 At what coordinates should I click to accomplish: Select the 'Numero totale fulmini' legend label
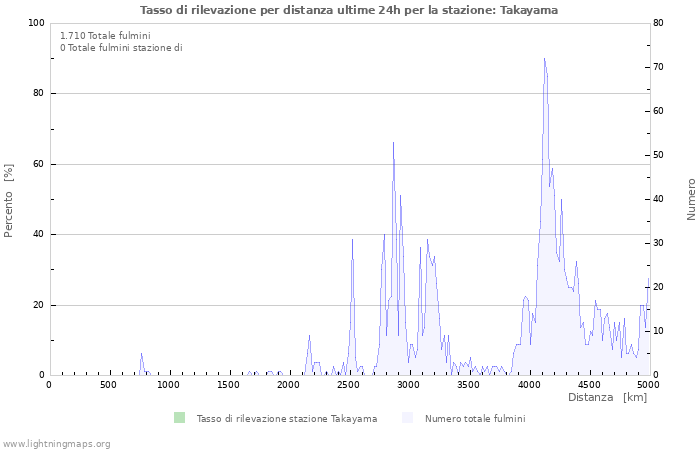(x=474, y=419)
